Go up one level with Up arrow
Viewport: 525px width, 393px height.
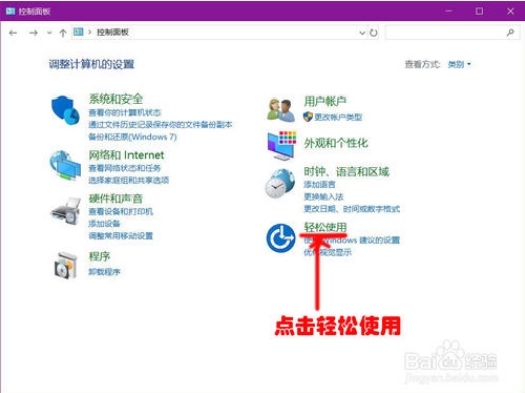63,33
